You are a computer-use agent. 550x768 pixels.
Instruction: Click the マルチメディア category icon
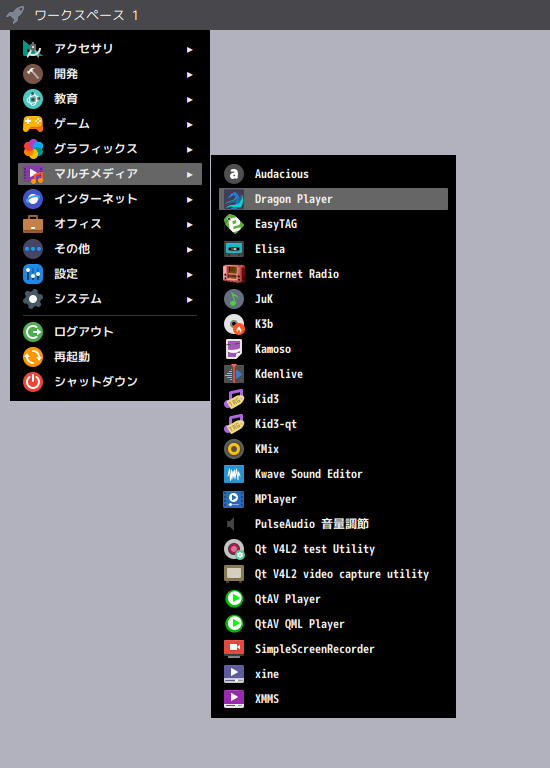(33, 174)
